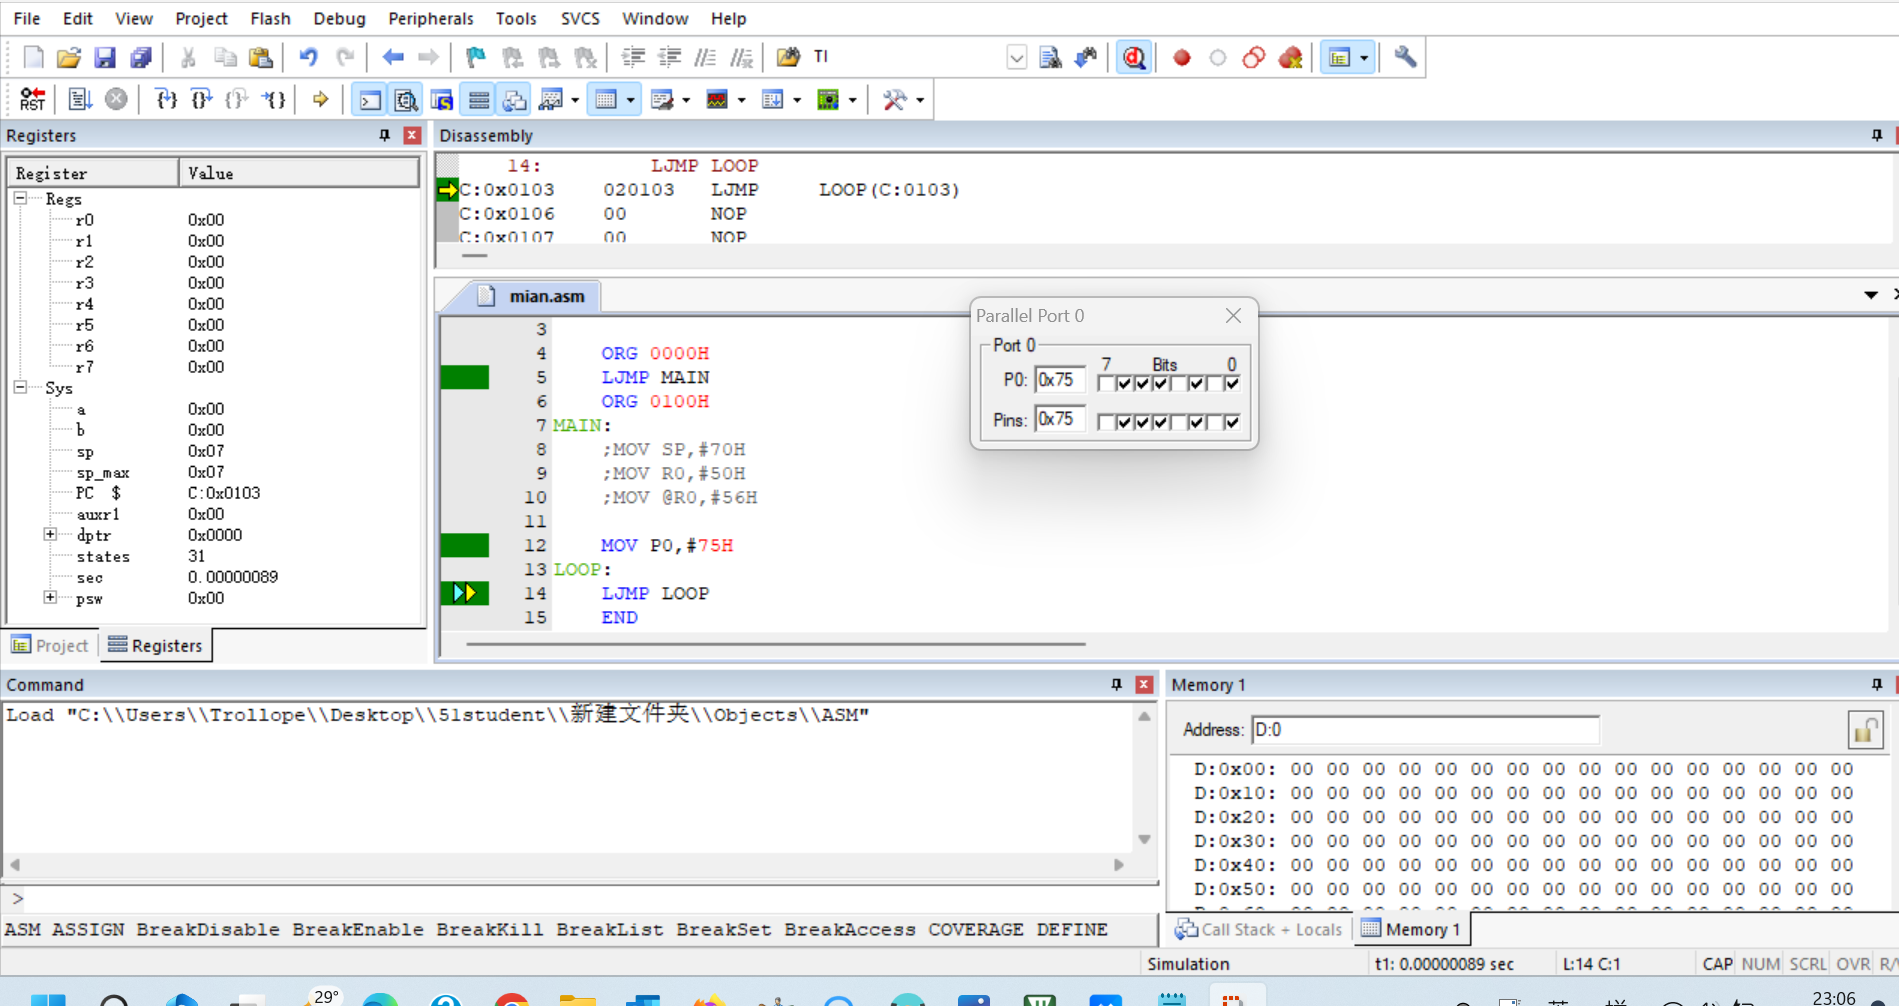Screen dimensions: 1899x1006
Task: Click the RST reset CPU icon
Action: coord(32,99)
